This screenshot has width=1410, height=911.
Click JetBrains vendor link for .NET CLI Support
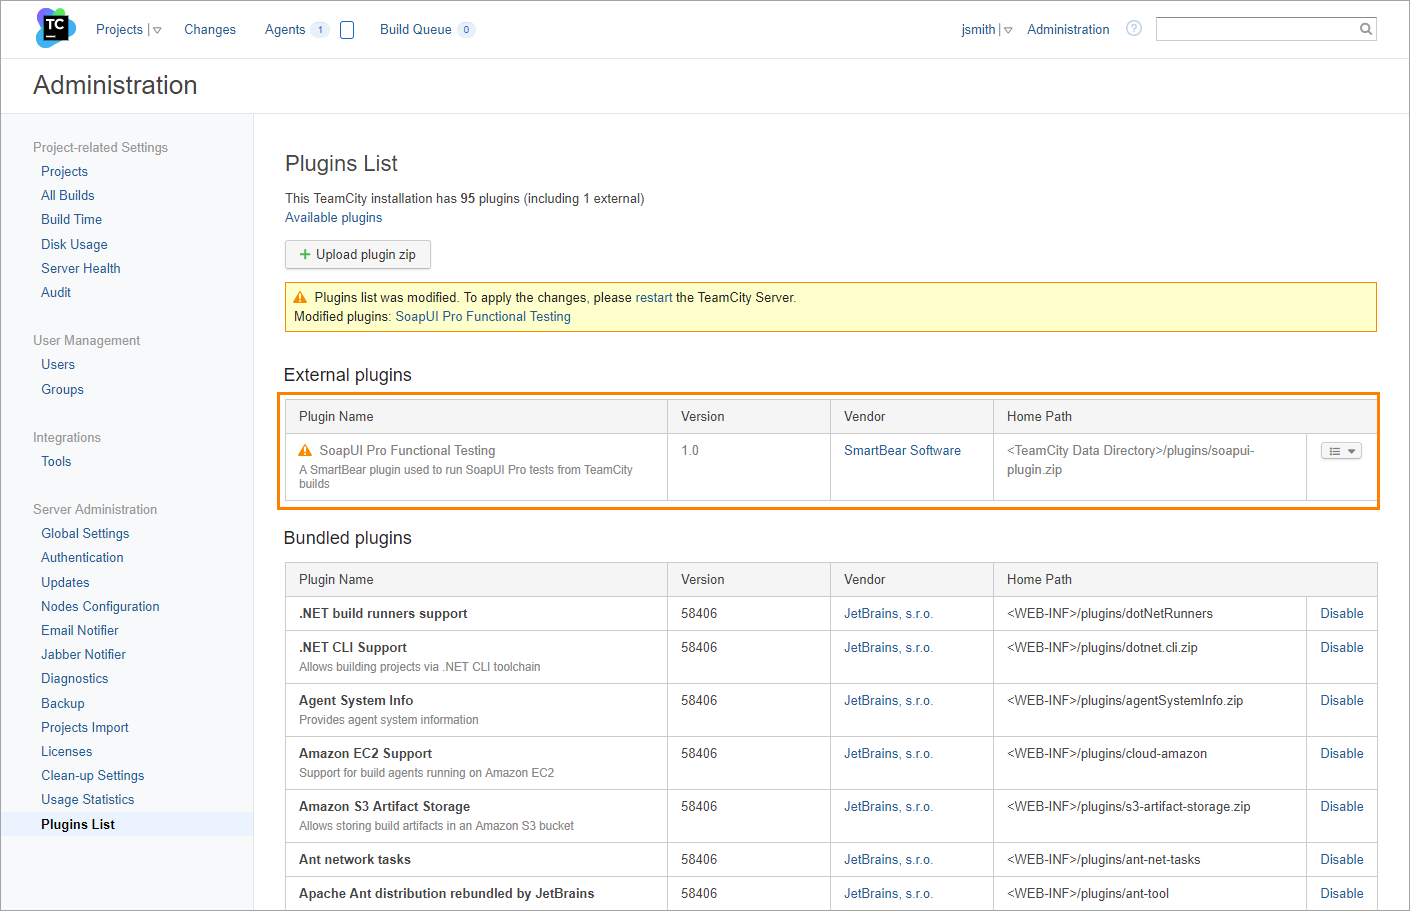(888, 647)
